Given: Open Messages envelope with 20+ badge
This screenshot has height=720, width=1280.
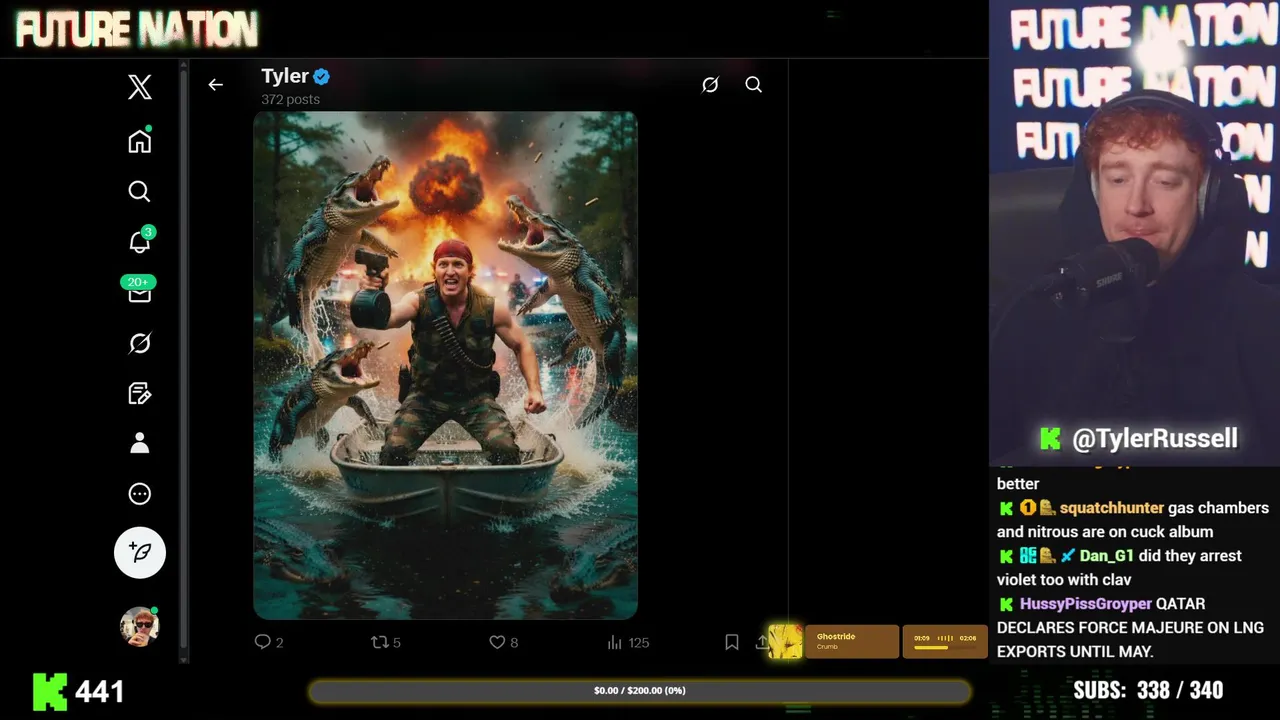Looking at the screenshot, I should point(139,291).
